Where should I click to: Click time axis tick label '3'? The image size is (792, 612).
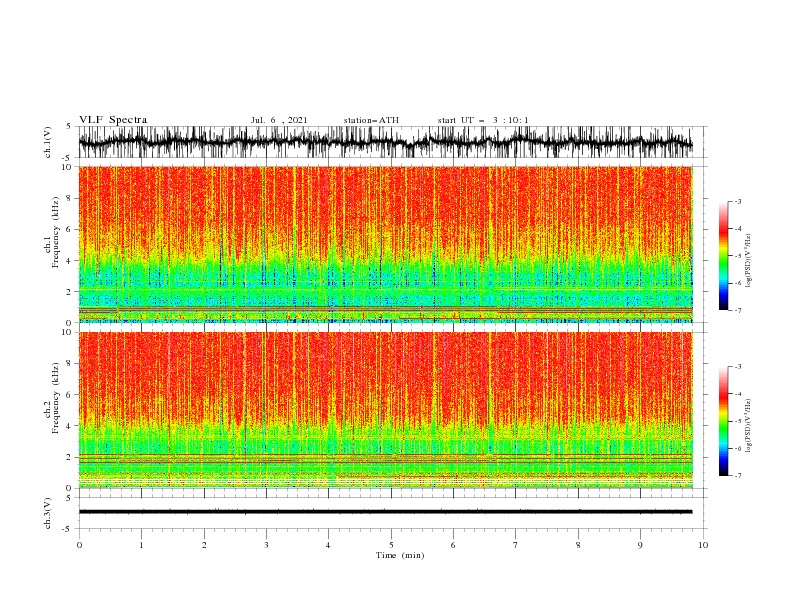266,545
